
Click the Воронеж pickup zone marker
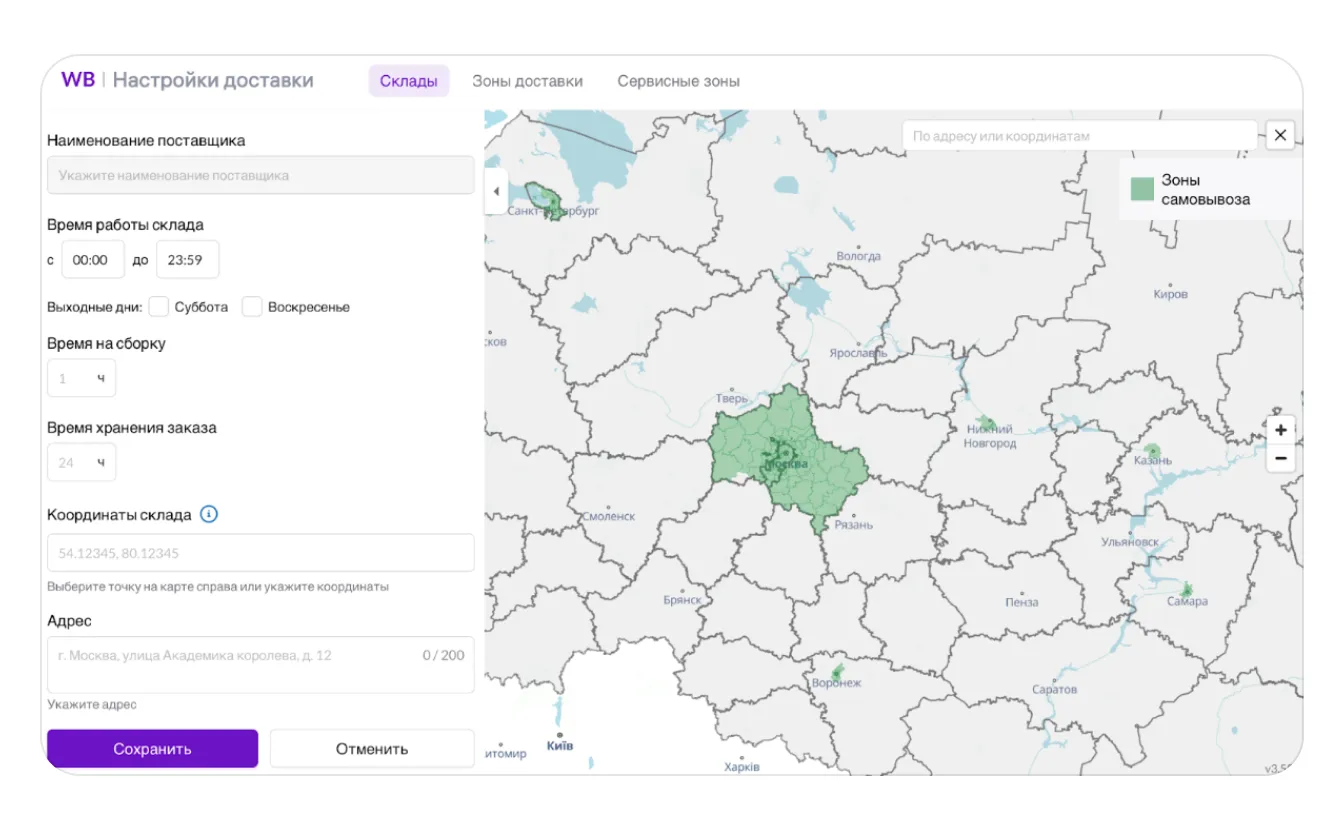coord(838,671)
